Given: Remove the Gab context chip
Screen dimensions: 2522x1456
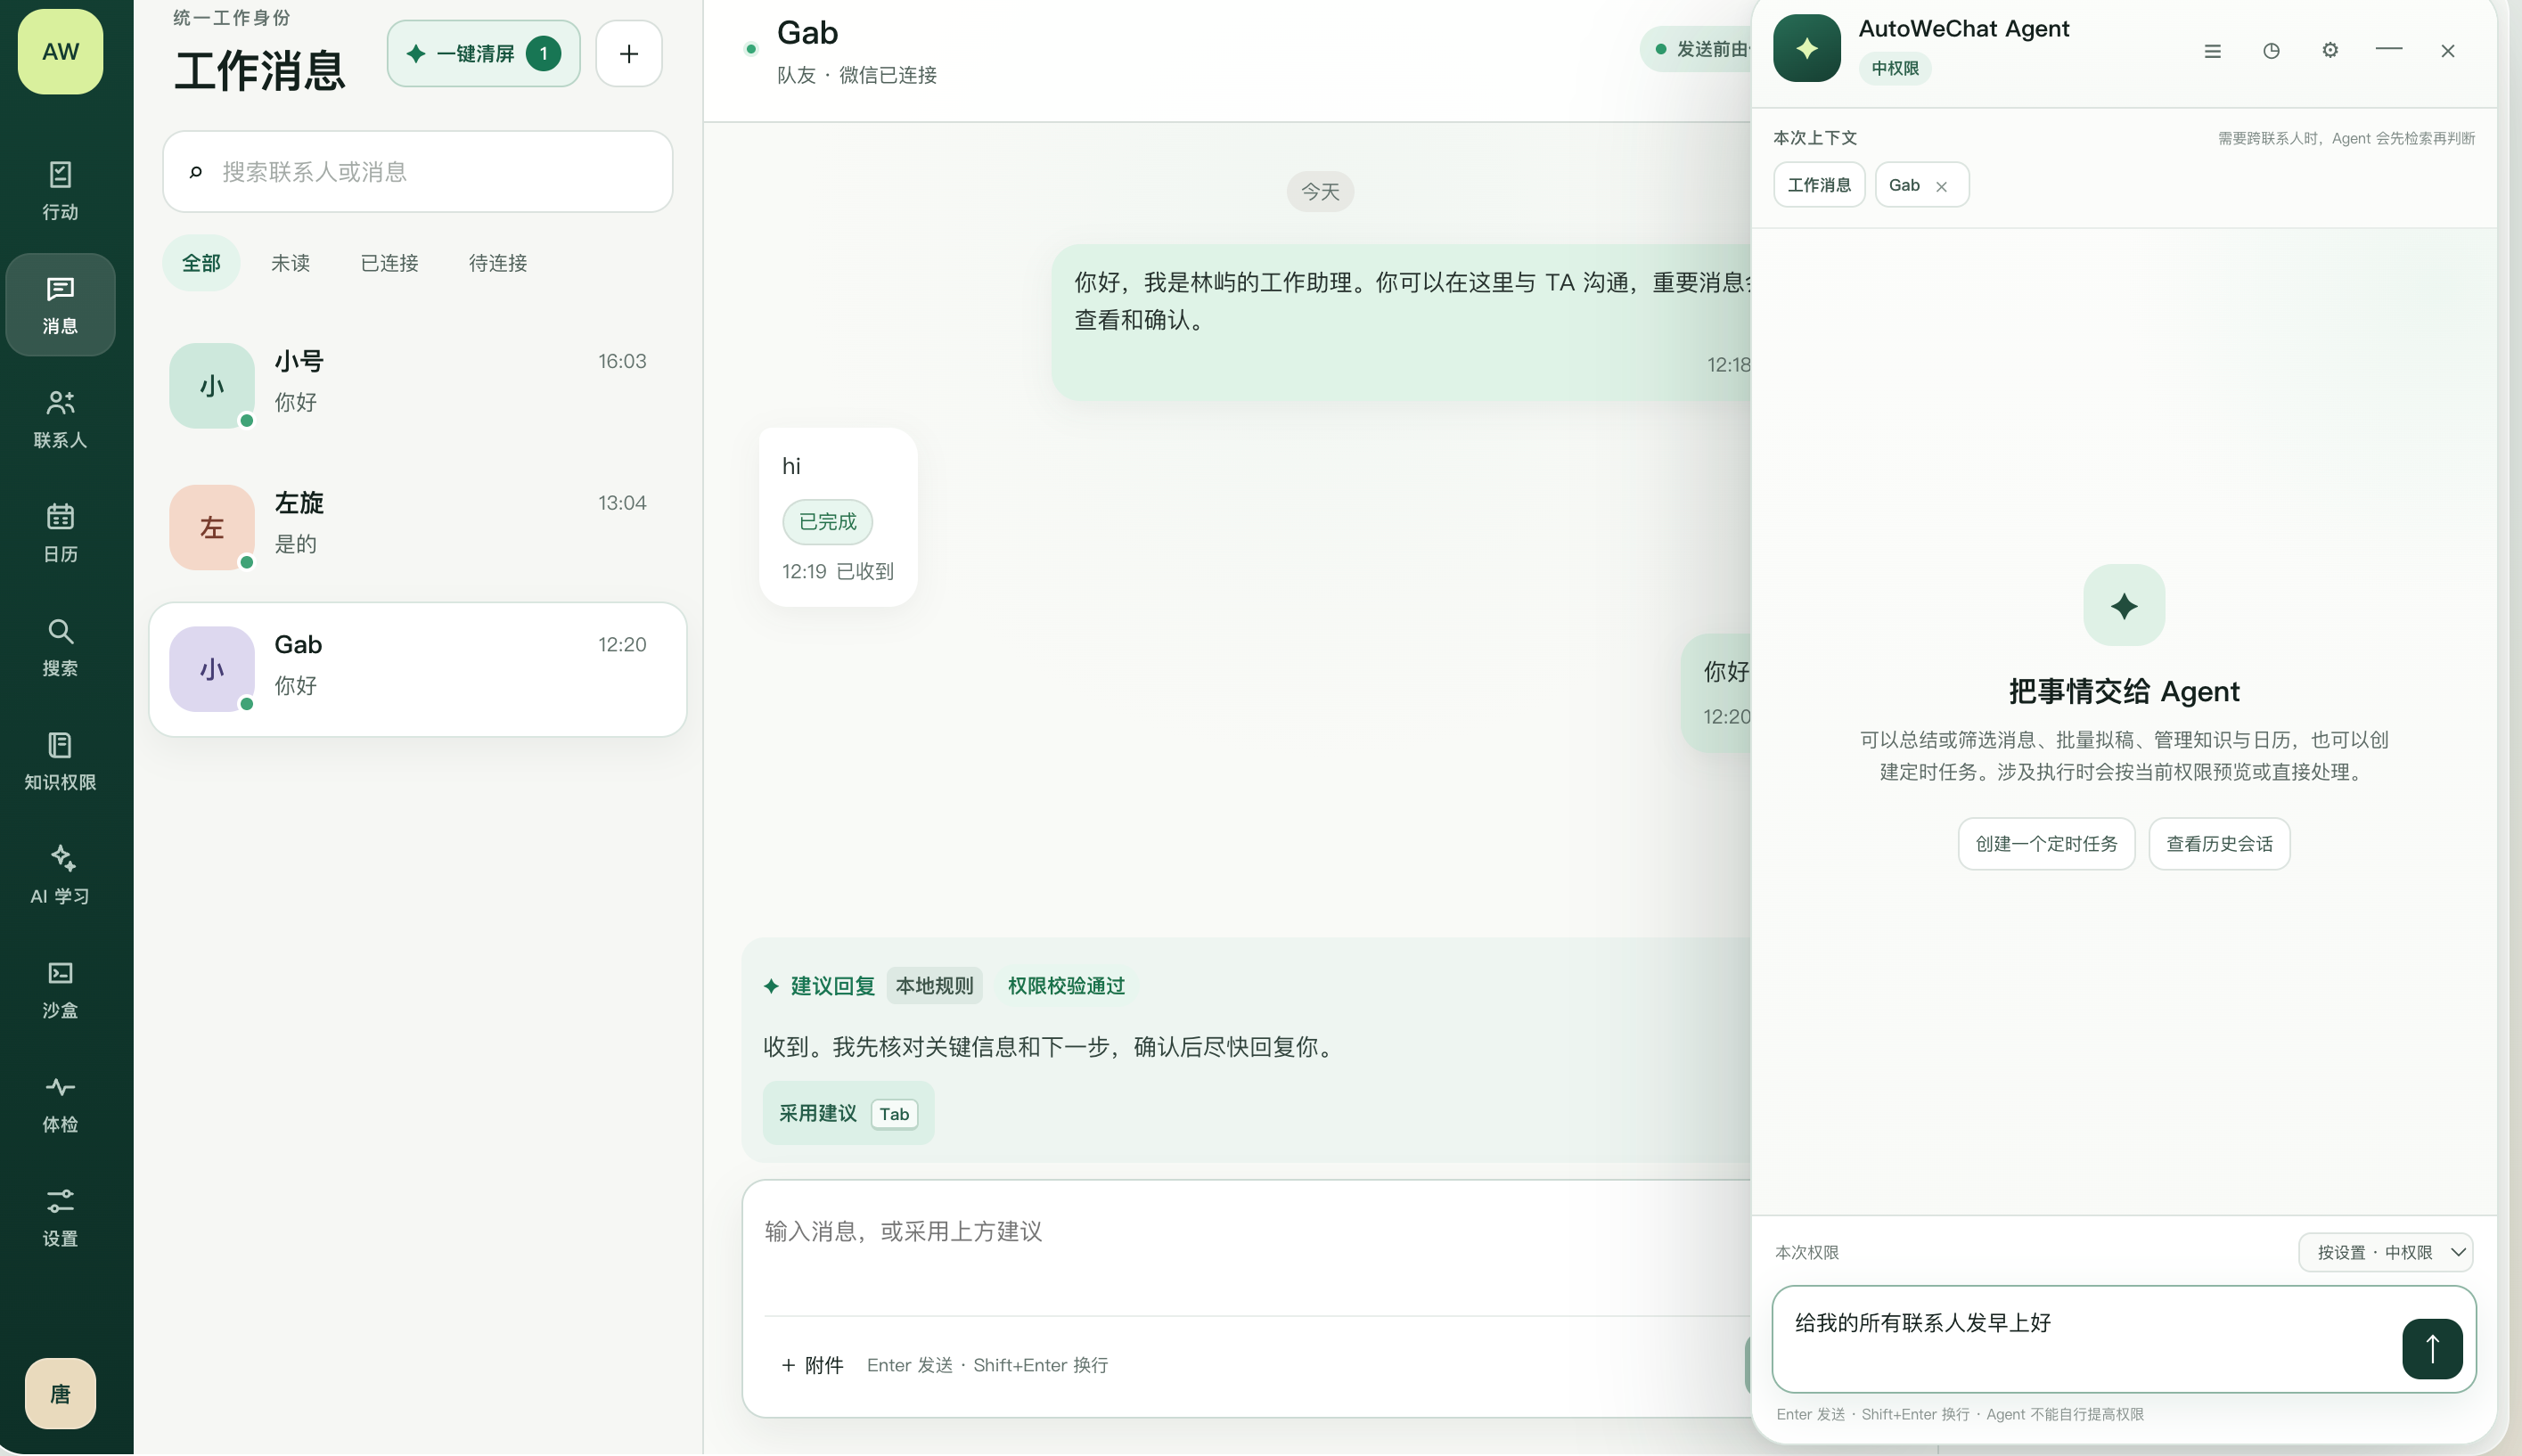Looking at the screenshot, I should 1941,186.
